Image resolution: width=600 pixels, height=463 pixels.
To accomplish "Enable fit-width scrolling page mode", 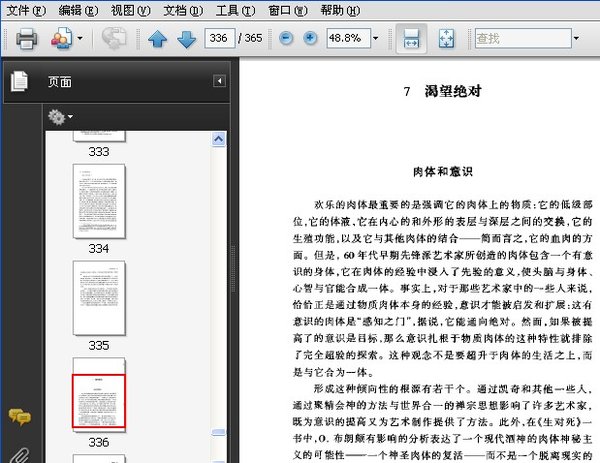I will (x=411, y=39).
